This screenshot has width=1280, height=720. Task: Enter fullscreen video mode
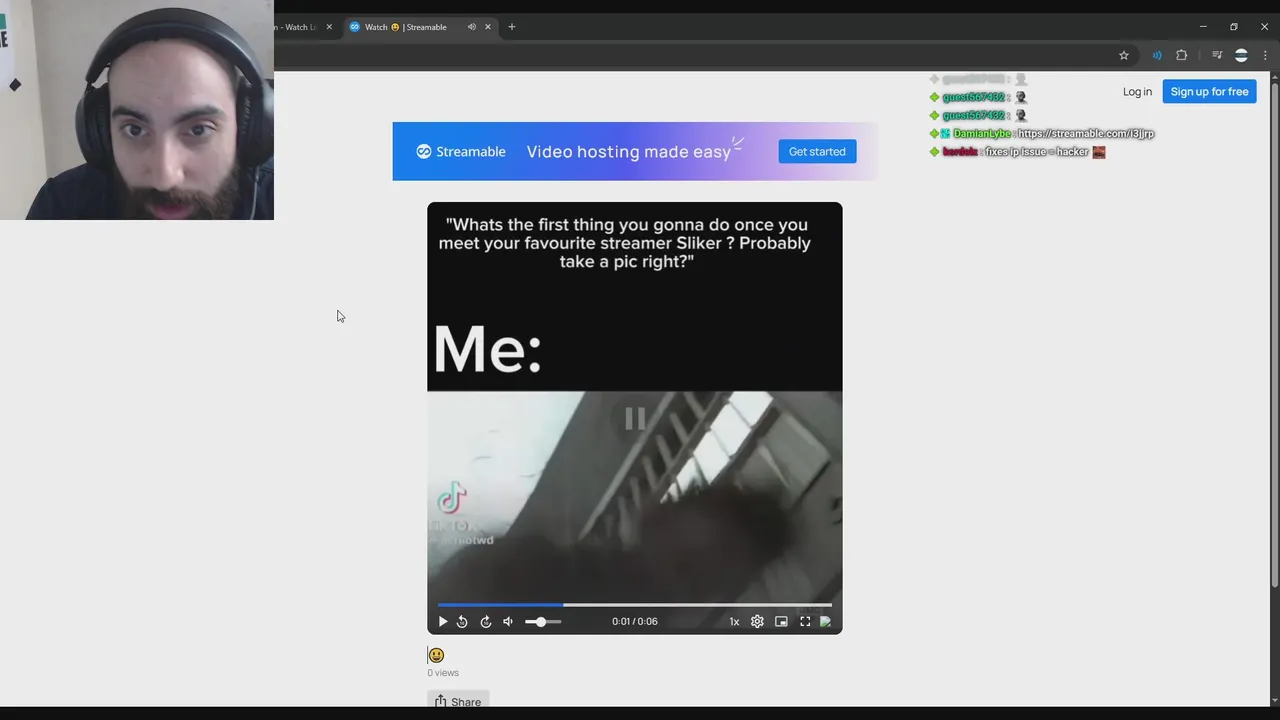[805, 621]
